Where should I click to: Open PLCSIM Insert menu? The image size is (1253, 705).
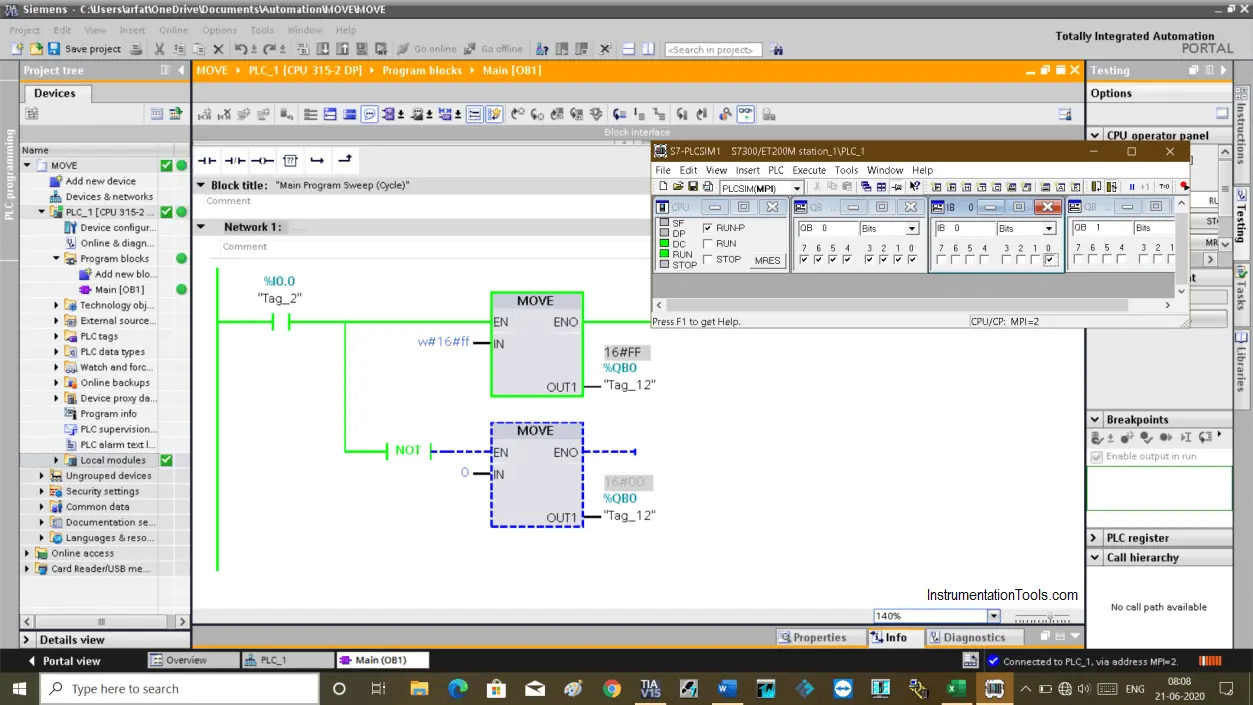(747, 170)
